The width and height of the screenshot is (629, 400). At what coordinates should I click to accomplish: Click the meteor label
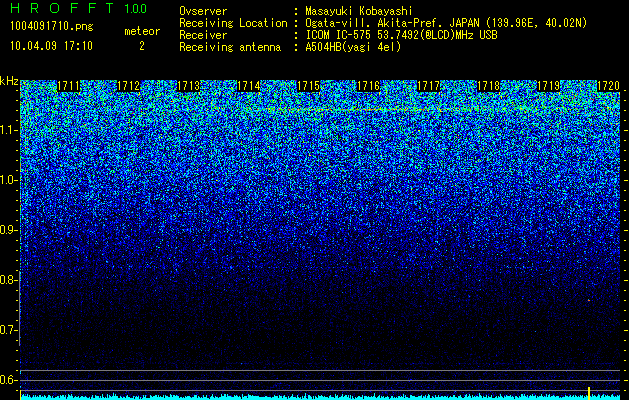pyautogui.click(x=142, y=31)
